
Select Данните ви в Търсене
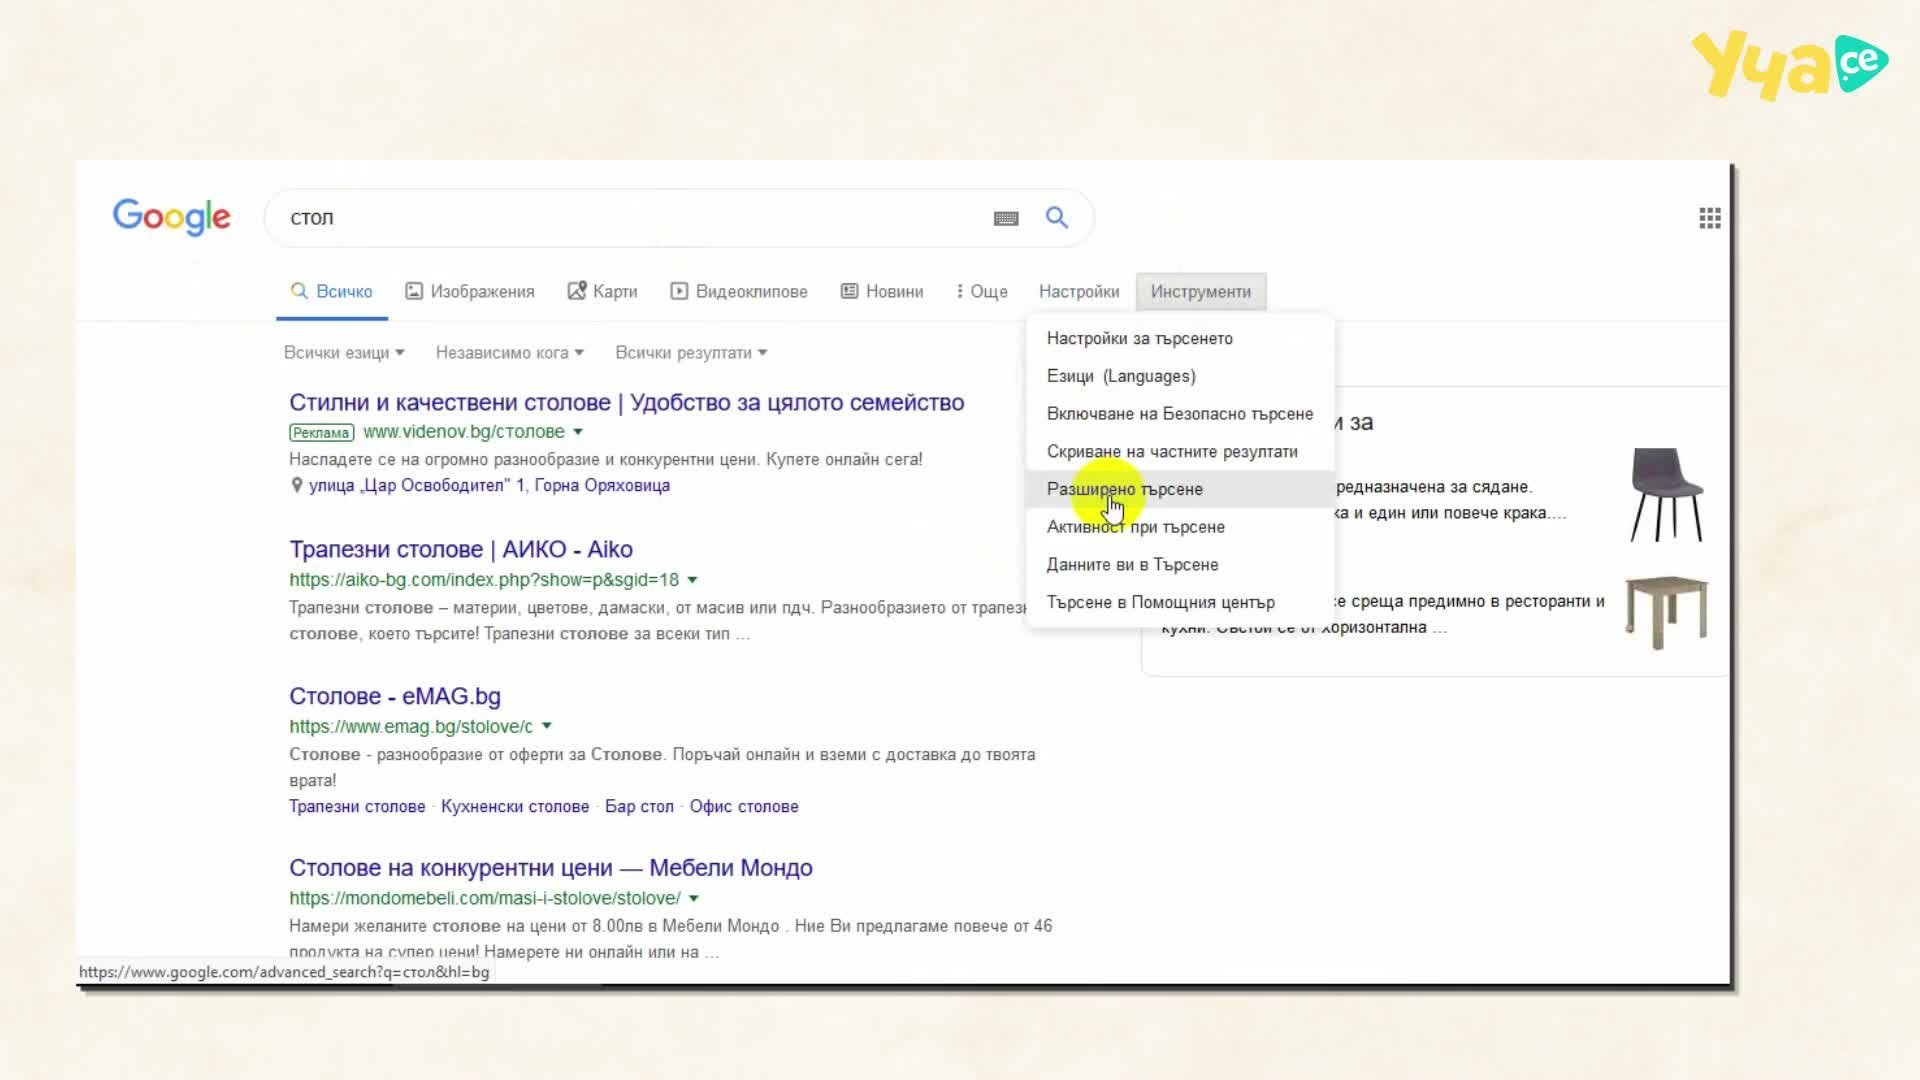[x=1180, y=565]
